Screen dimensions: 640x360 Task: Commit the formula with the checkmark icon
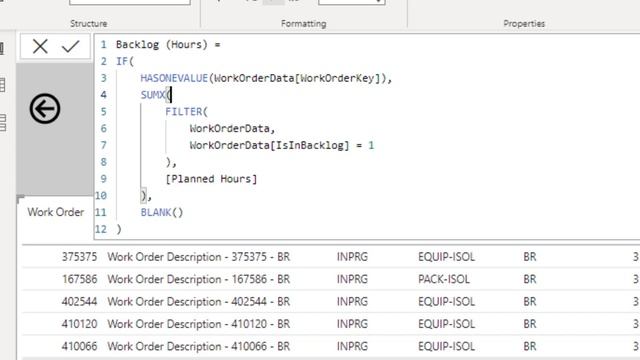pyautogui.click(x=70, y=46)
